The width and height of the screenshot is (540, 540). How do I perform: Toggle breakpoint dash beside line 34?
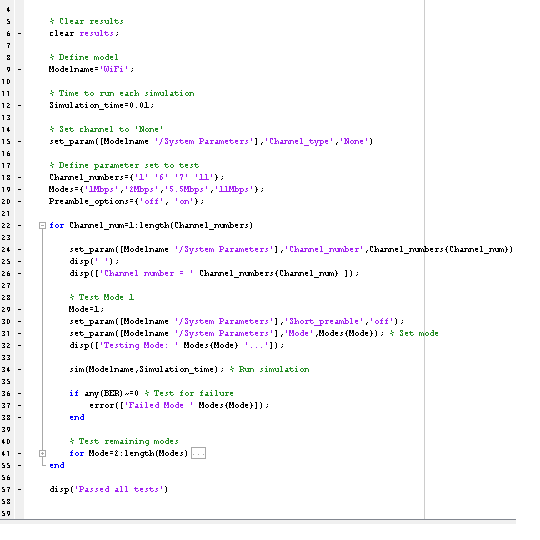tap(20, 370)
